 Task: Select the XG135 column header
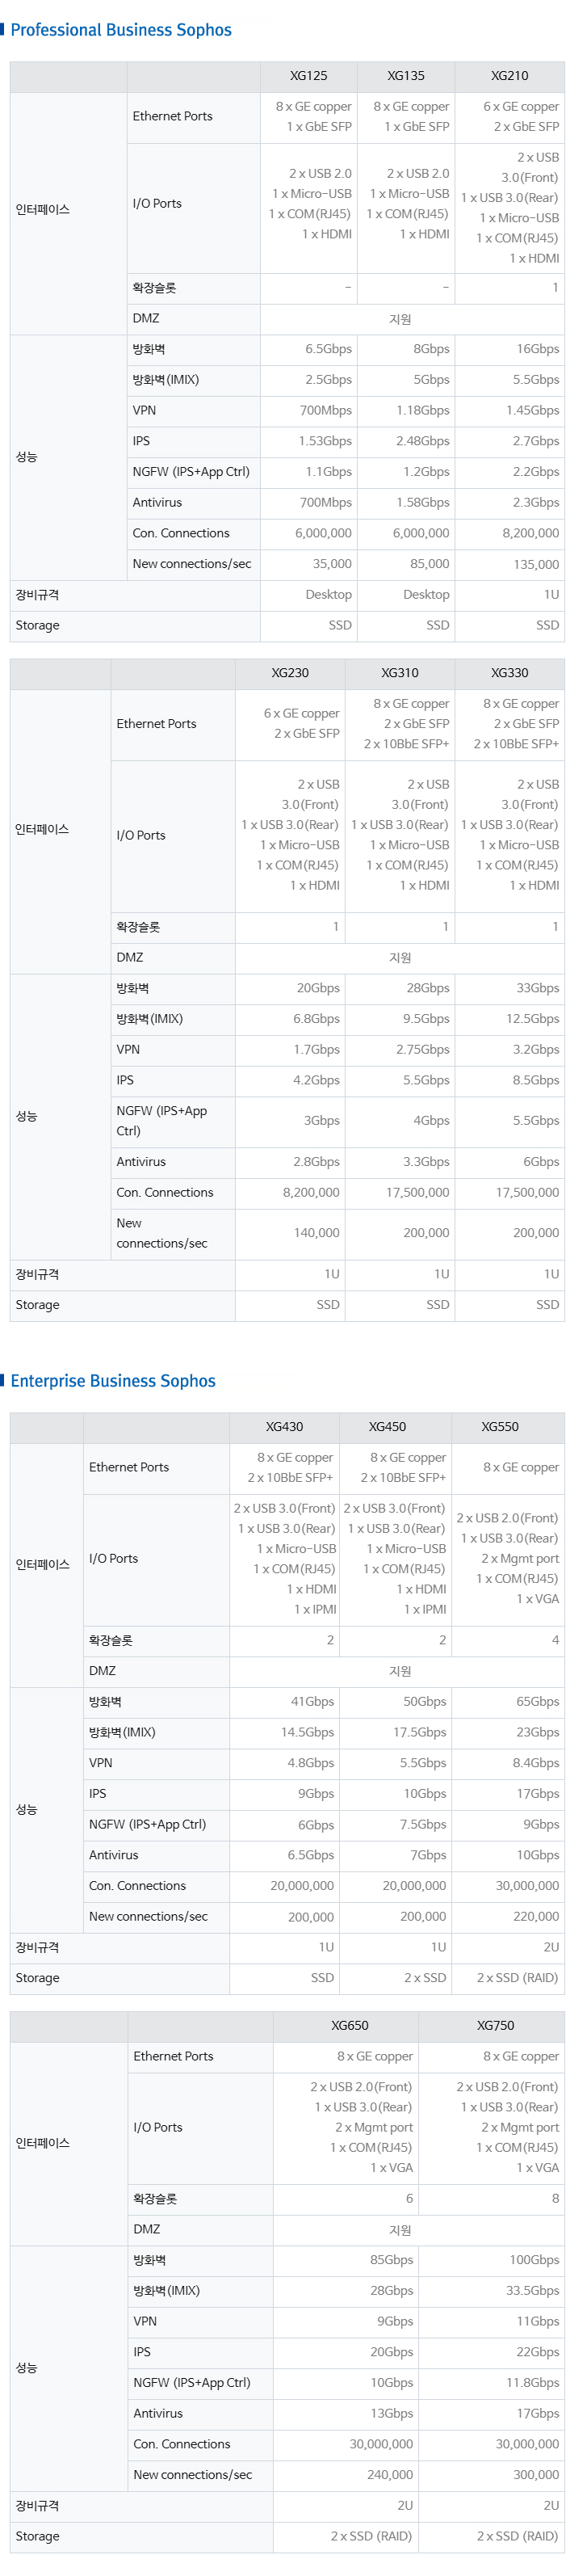click(x=406, y=76)
